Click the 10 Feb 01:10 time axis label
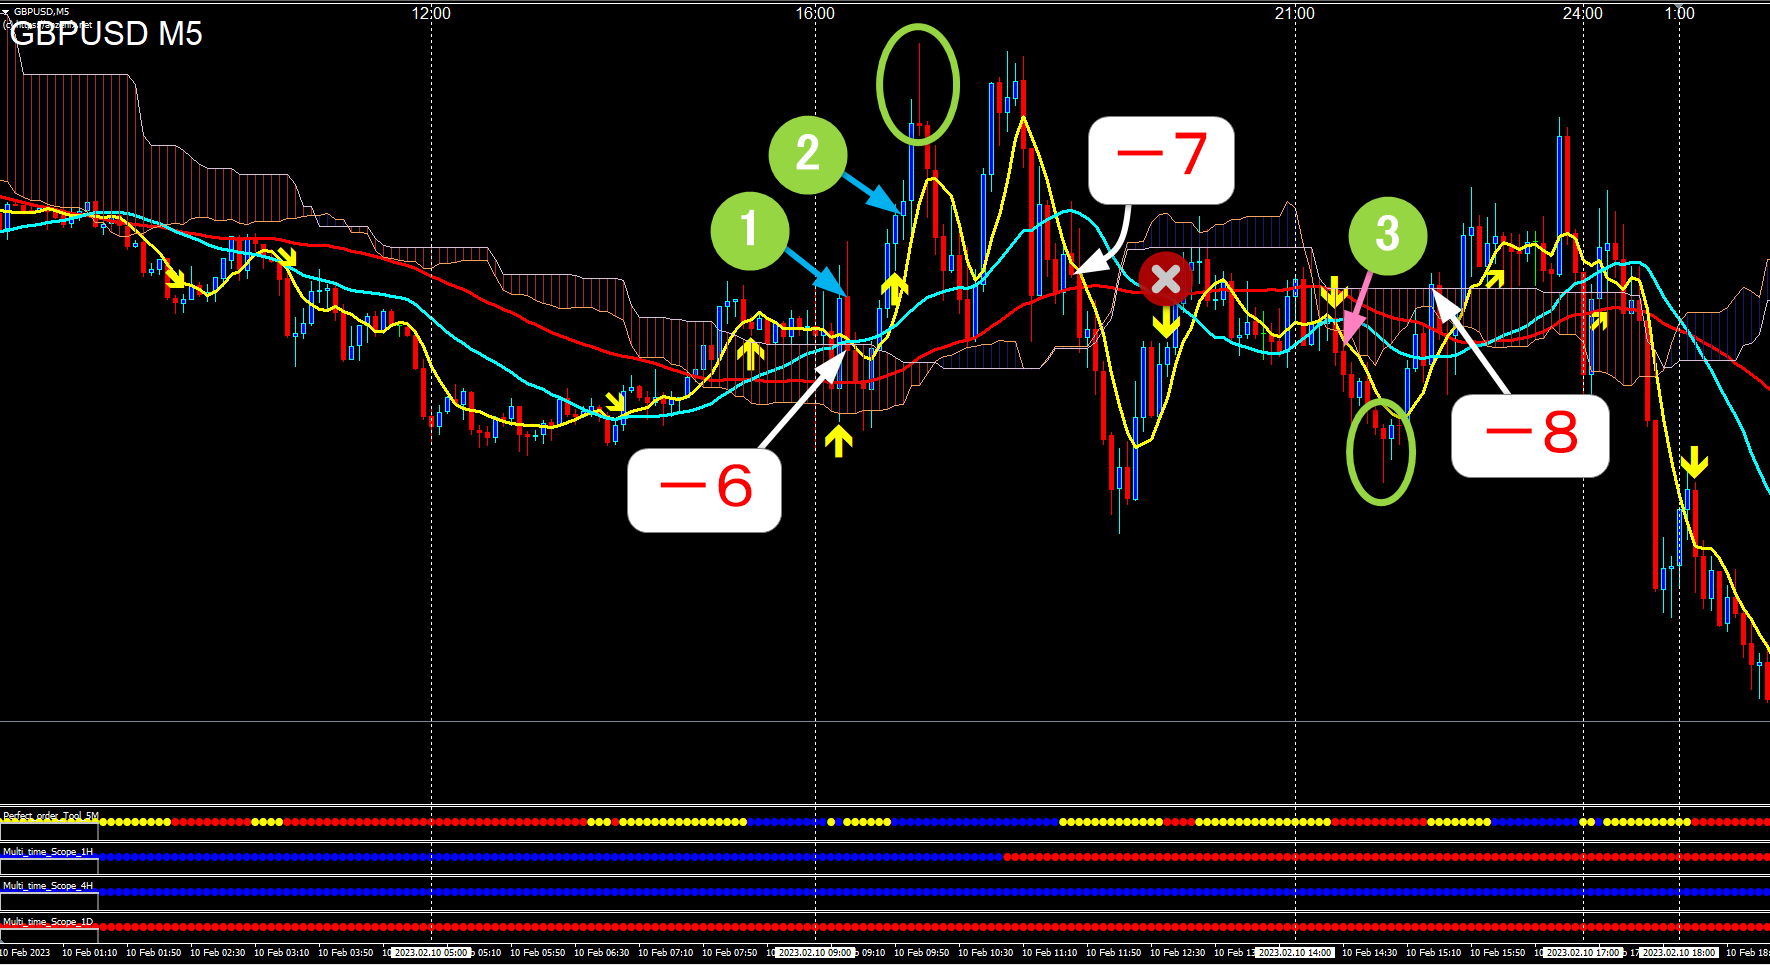The width and height of the screenshot is (1770, 966). click(90, 953)
